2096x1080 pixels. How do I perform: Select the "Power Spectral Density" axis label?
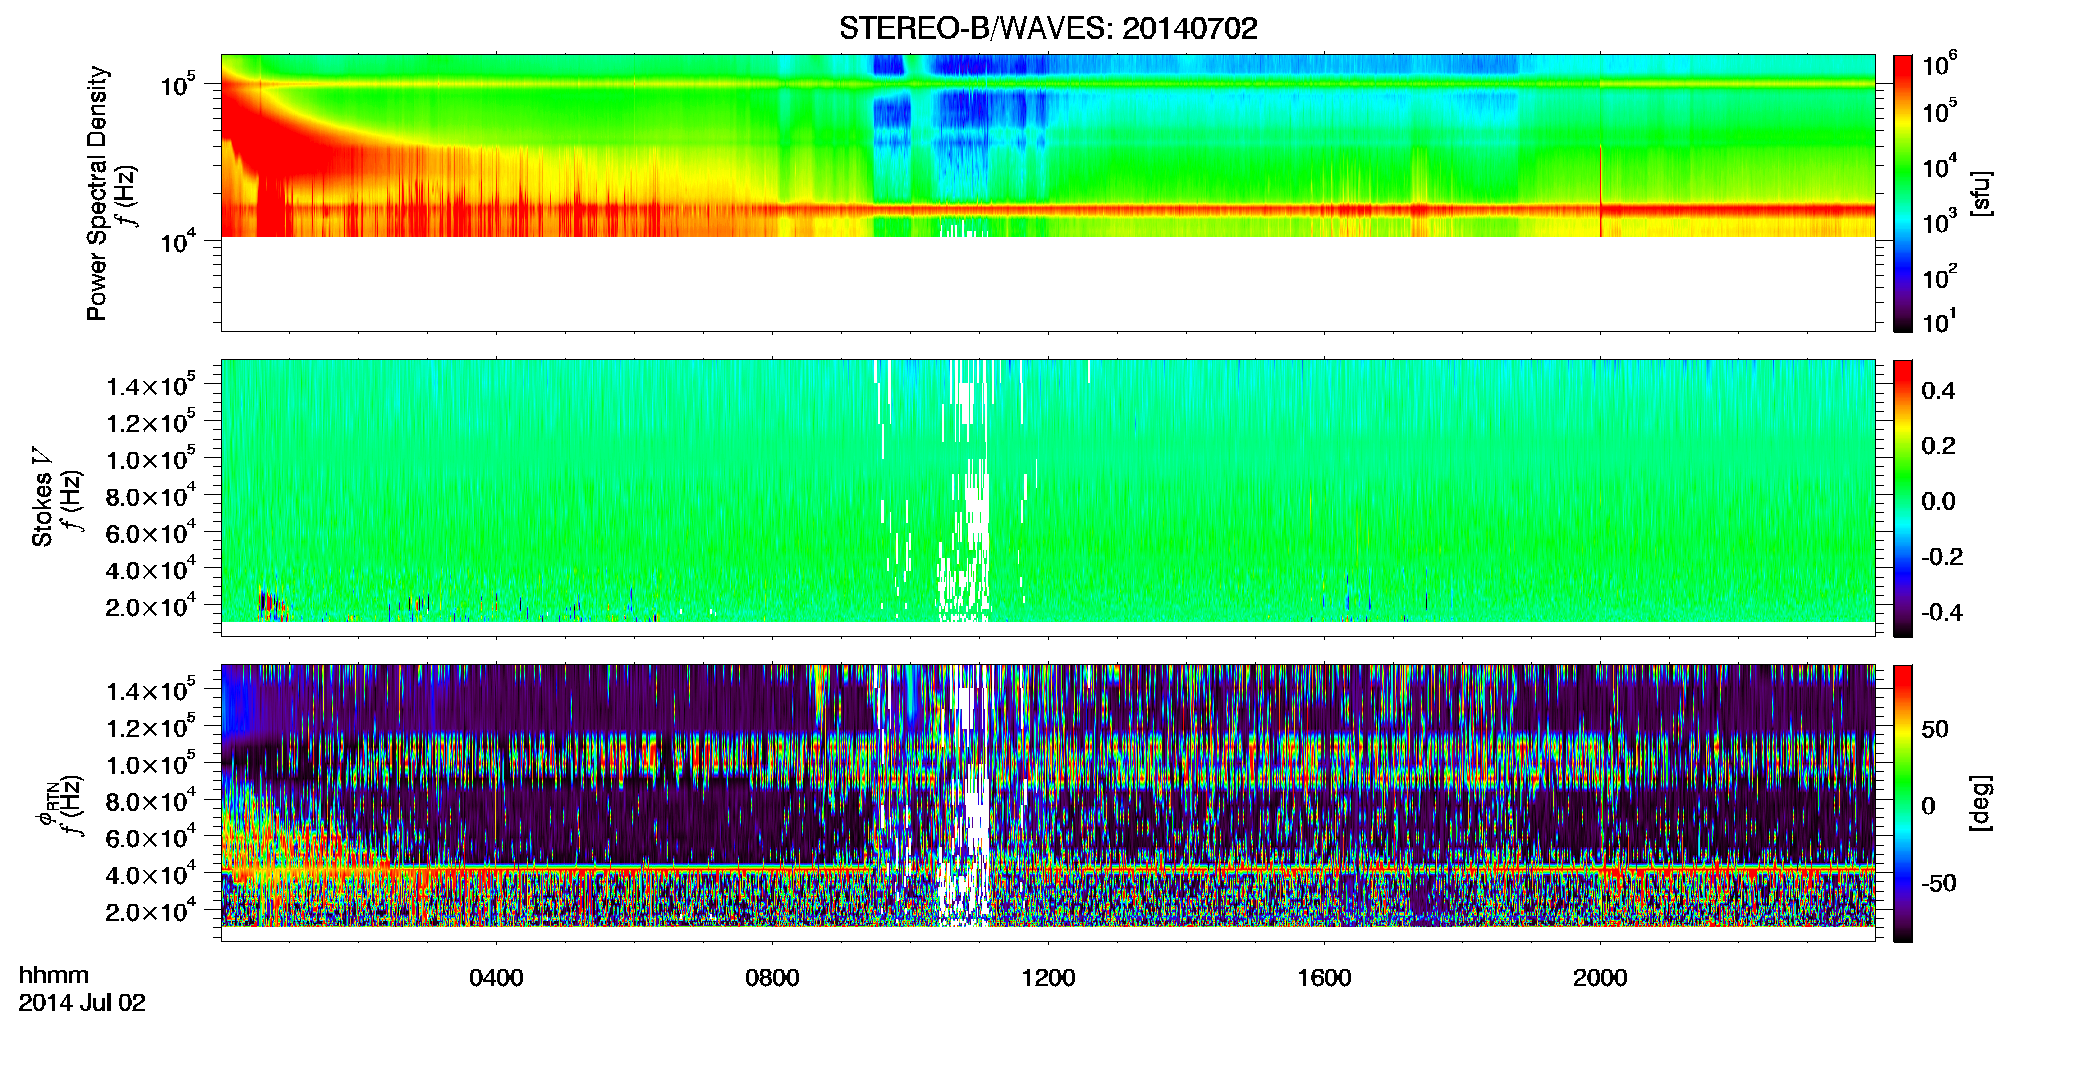[x=97, y=193]
